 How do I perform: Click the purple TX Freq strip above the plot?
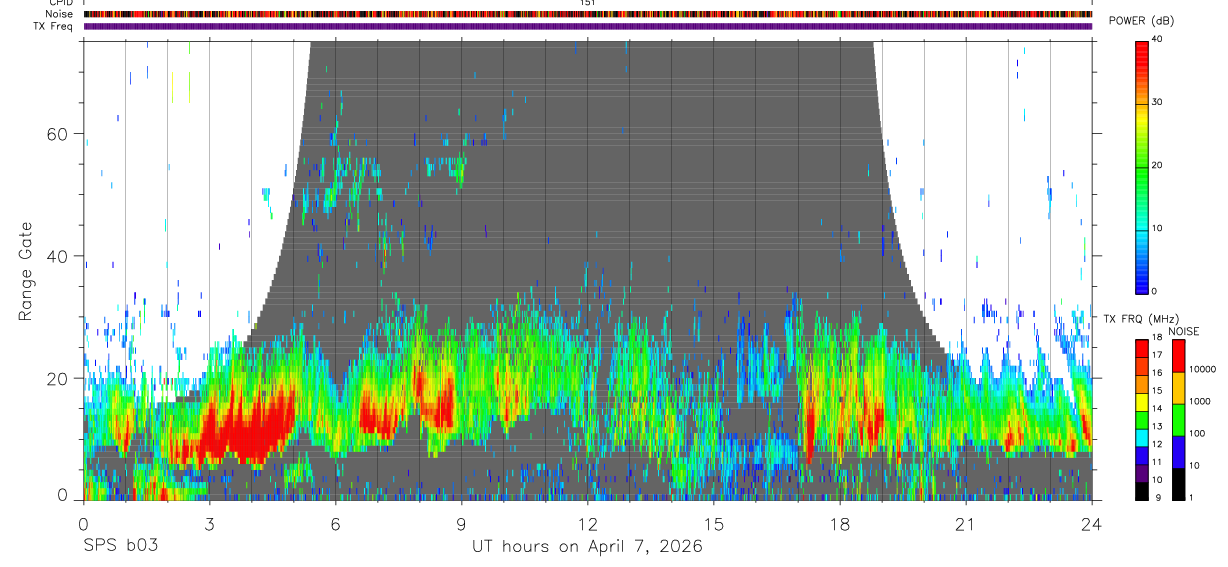click(x=588, y=26)
